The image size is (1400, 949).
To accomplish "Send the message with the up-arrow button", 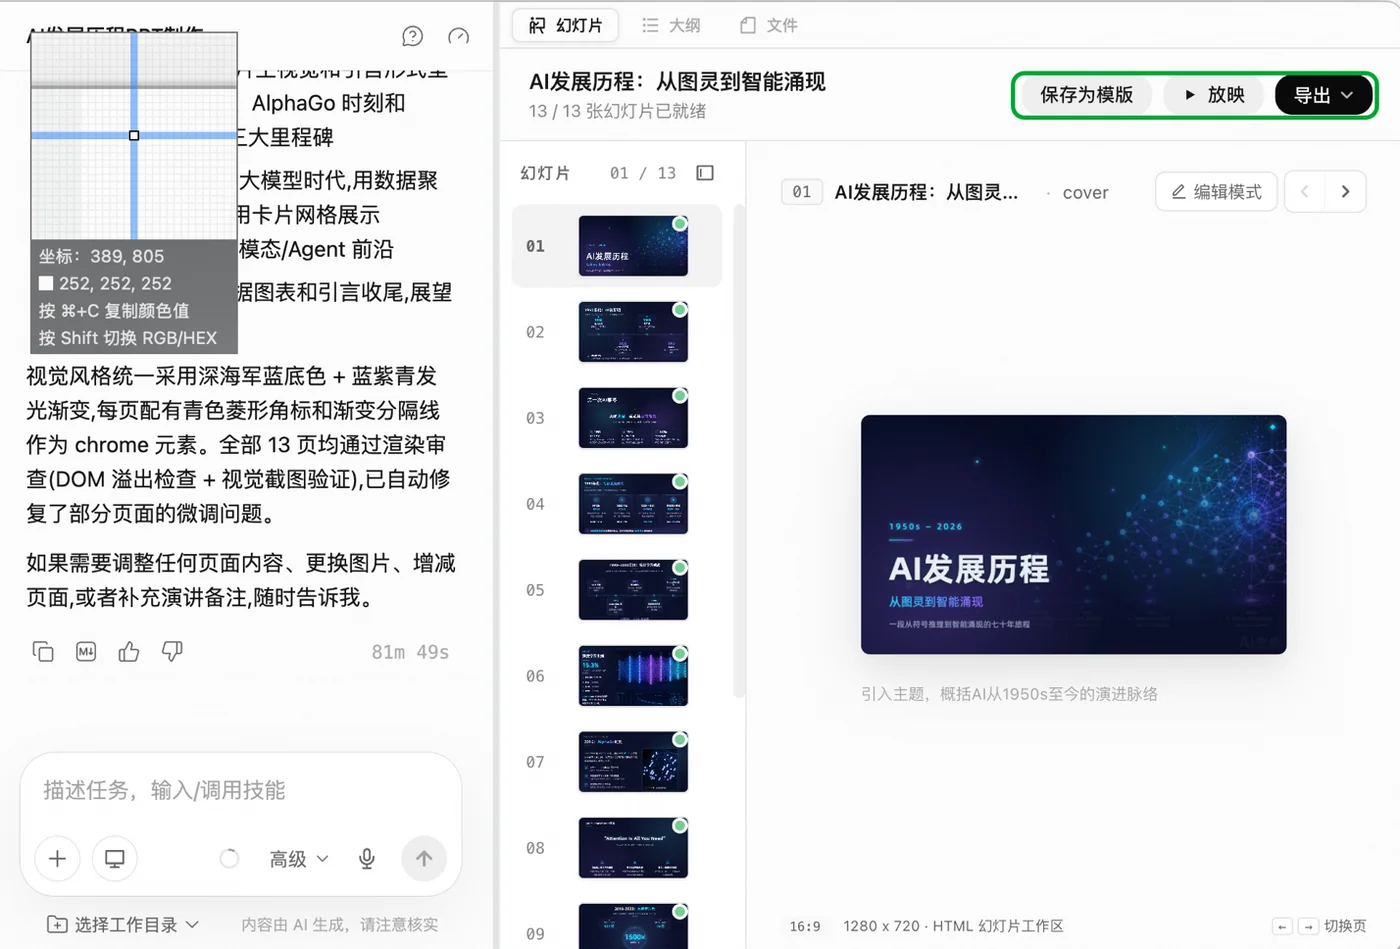I will point(424,858).
